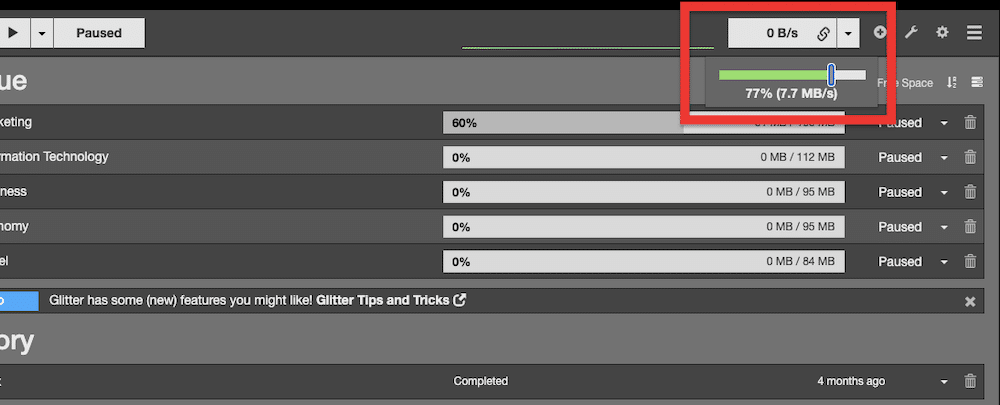Remove the Completed history entry with trash icon
The image size is (1000, 405).
(x=969, y=381)
